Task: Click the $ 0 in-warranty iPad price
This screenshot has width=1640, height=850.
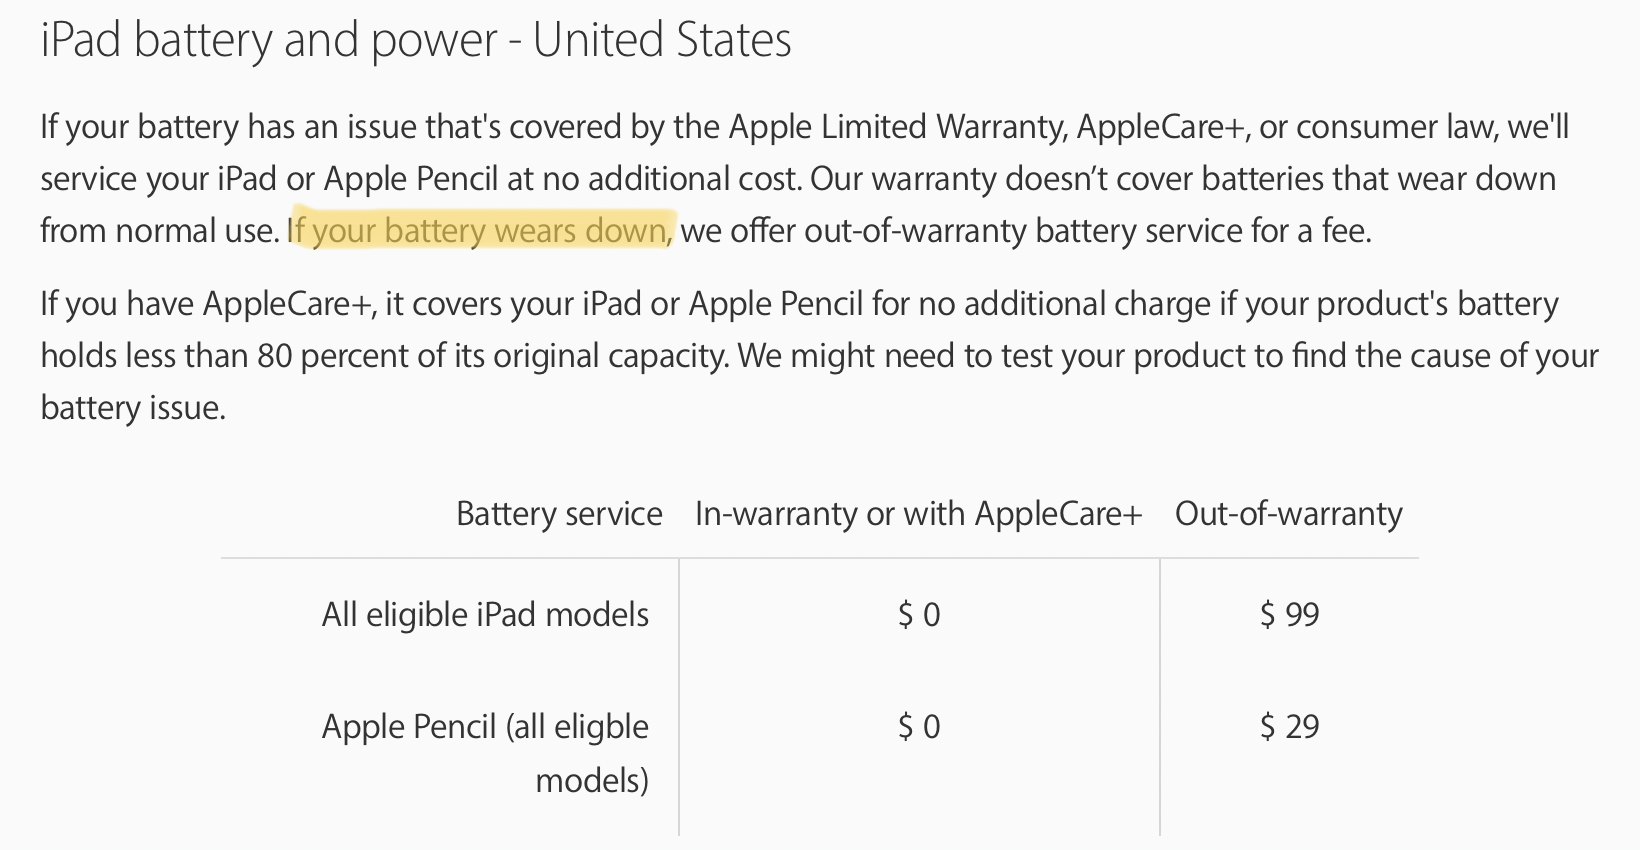Action: click(919, 614)
